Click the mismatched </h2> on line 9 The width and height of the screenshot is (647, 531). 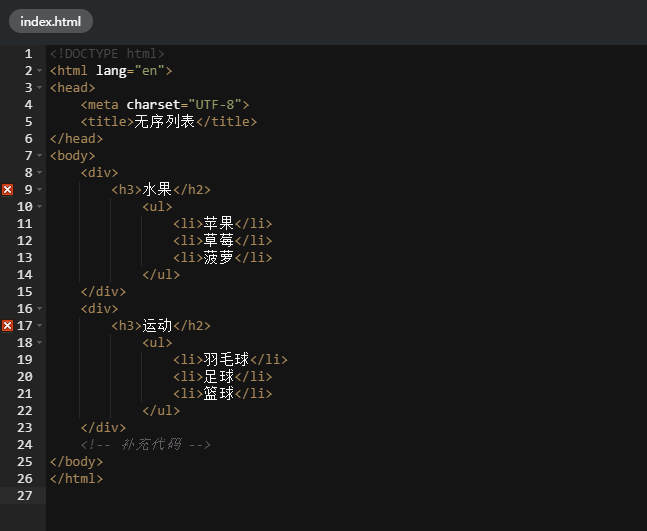click(x=192, y=189)
